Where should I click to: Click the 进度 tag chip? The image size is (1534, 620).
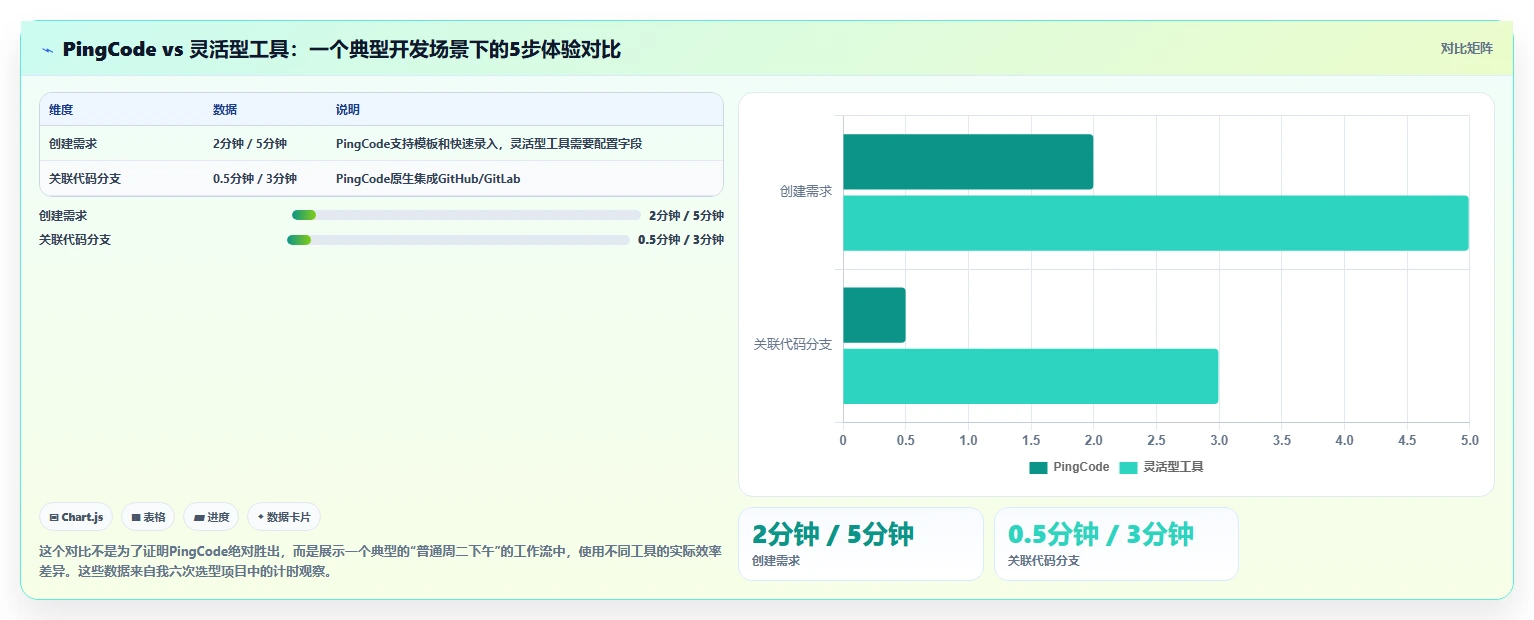pos(211,517)
